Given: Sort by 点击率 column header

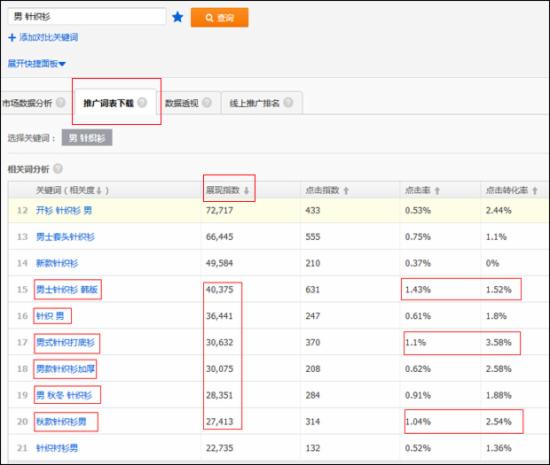Looking at the screenshot, I should pos(422,190).
